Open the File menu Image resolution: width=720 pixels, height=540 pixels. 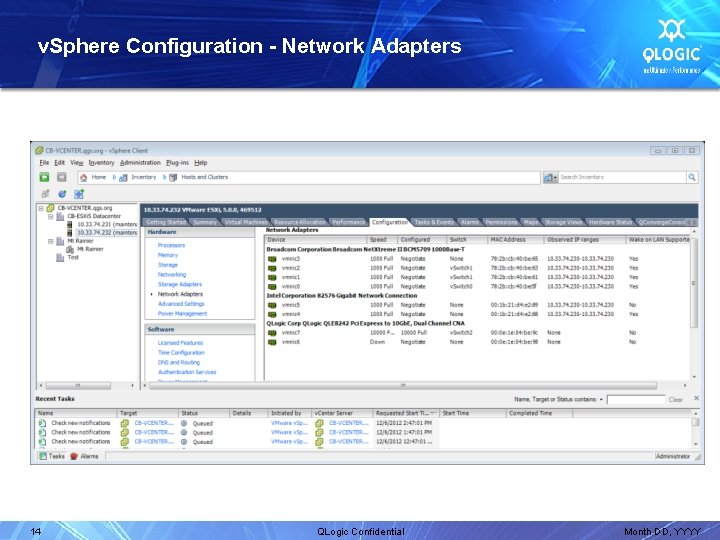tap(44, 163)
